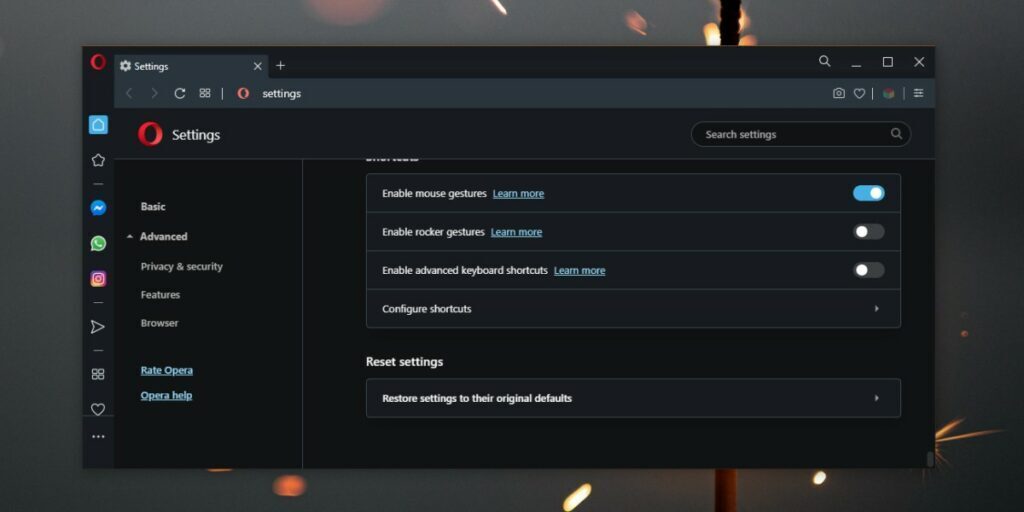Image resolution: width=1024 pixels, height=512 pixels.
Task: Open Facebook Messenger in the sidebar
Action: [x=98, y=208]
